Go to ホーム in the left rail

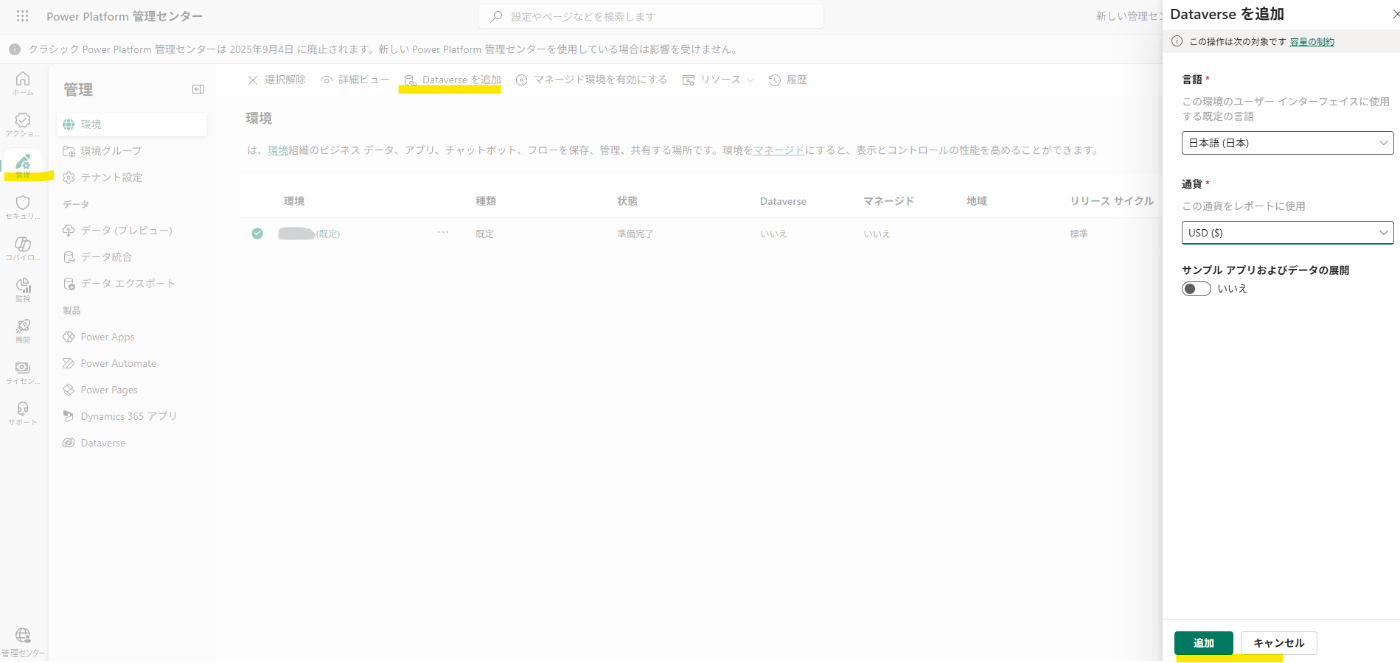tap(22, 83)
